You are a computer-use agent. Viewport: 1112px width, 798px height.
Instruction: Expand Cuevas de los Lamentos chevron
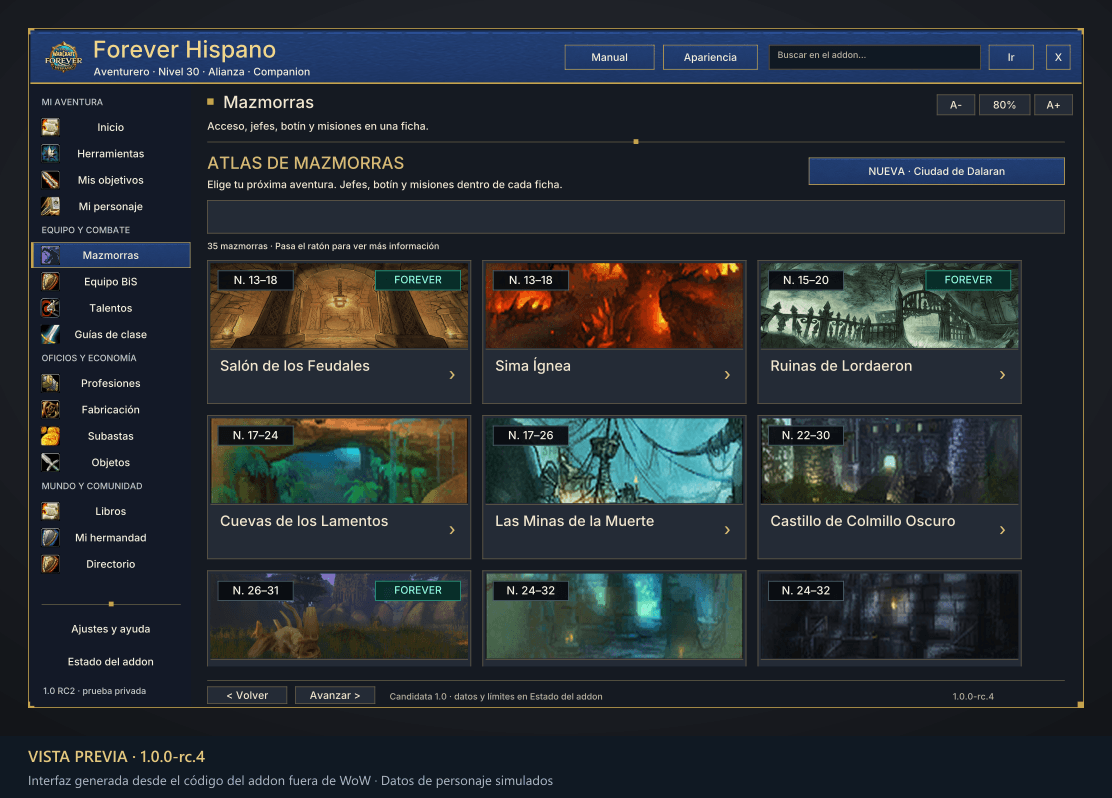point(452,531)
